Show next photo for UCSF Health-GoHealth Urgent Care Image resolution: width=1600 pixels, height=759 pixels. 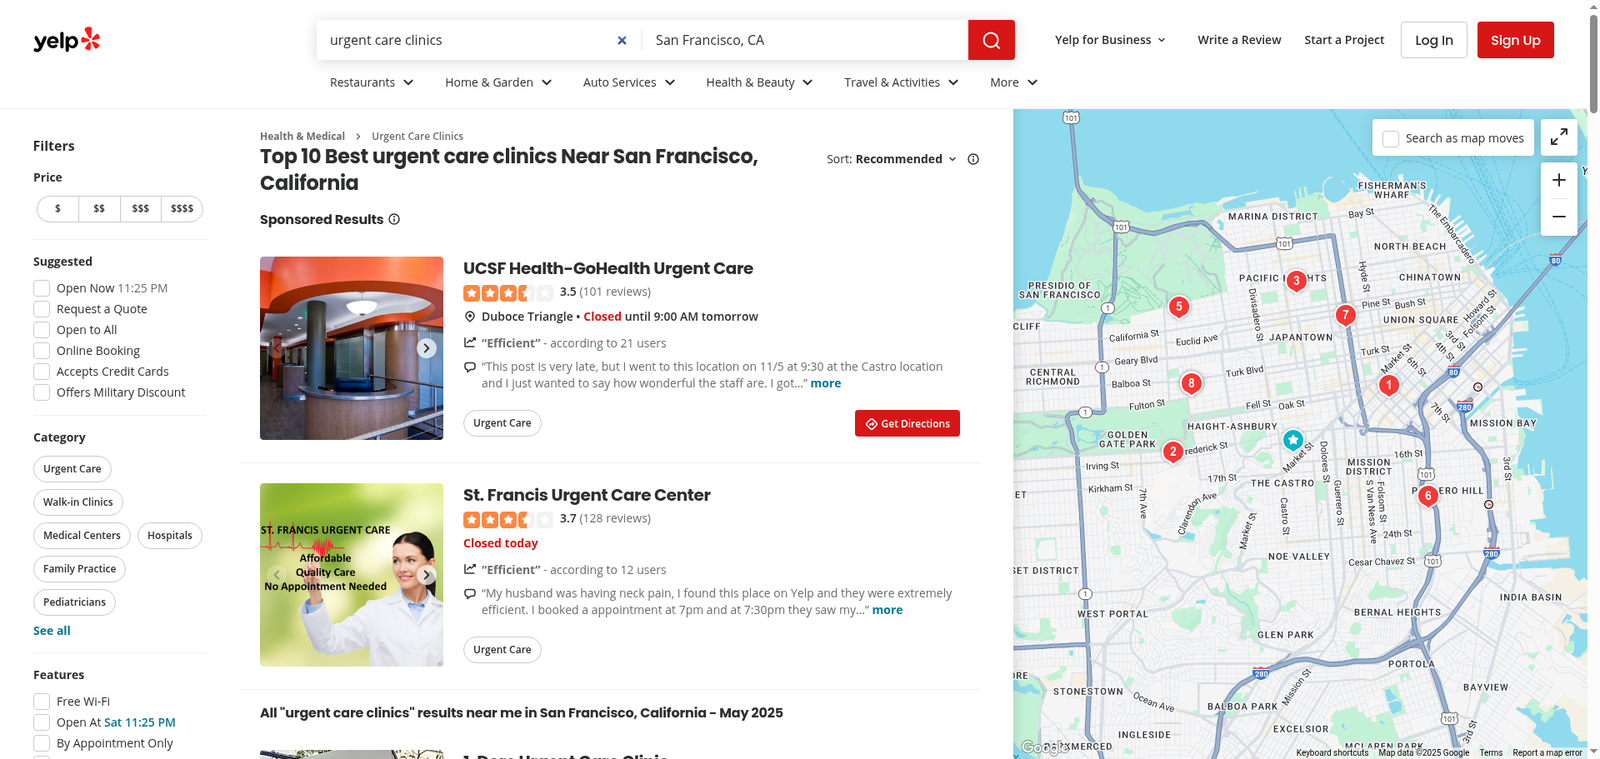pyautogui.click(x=427, y=348)
